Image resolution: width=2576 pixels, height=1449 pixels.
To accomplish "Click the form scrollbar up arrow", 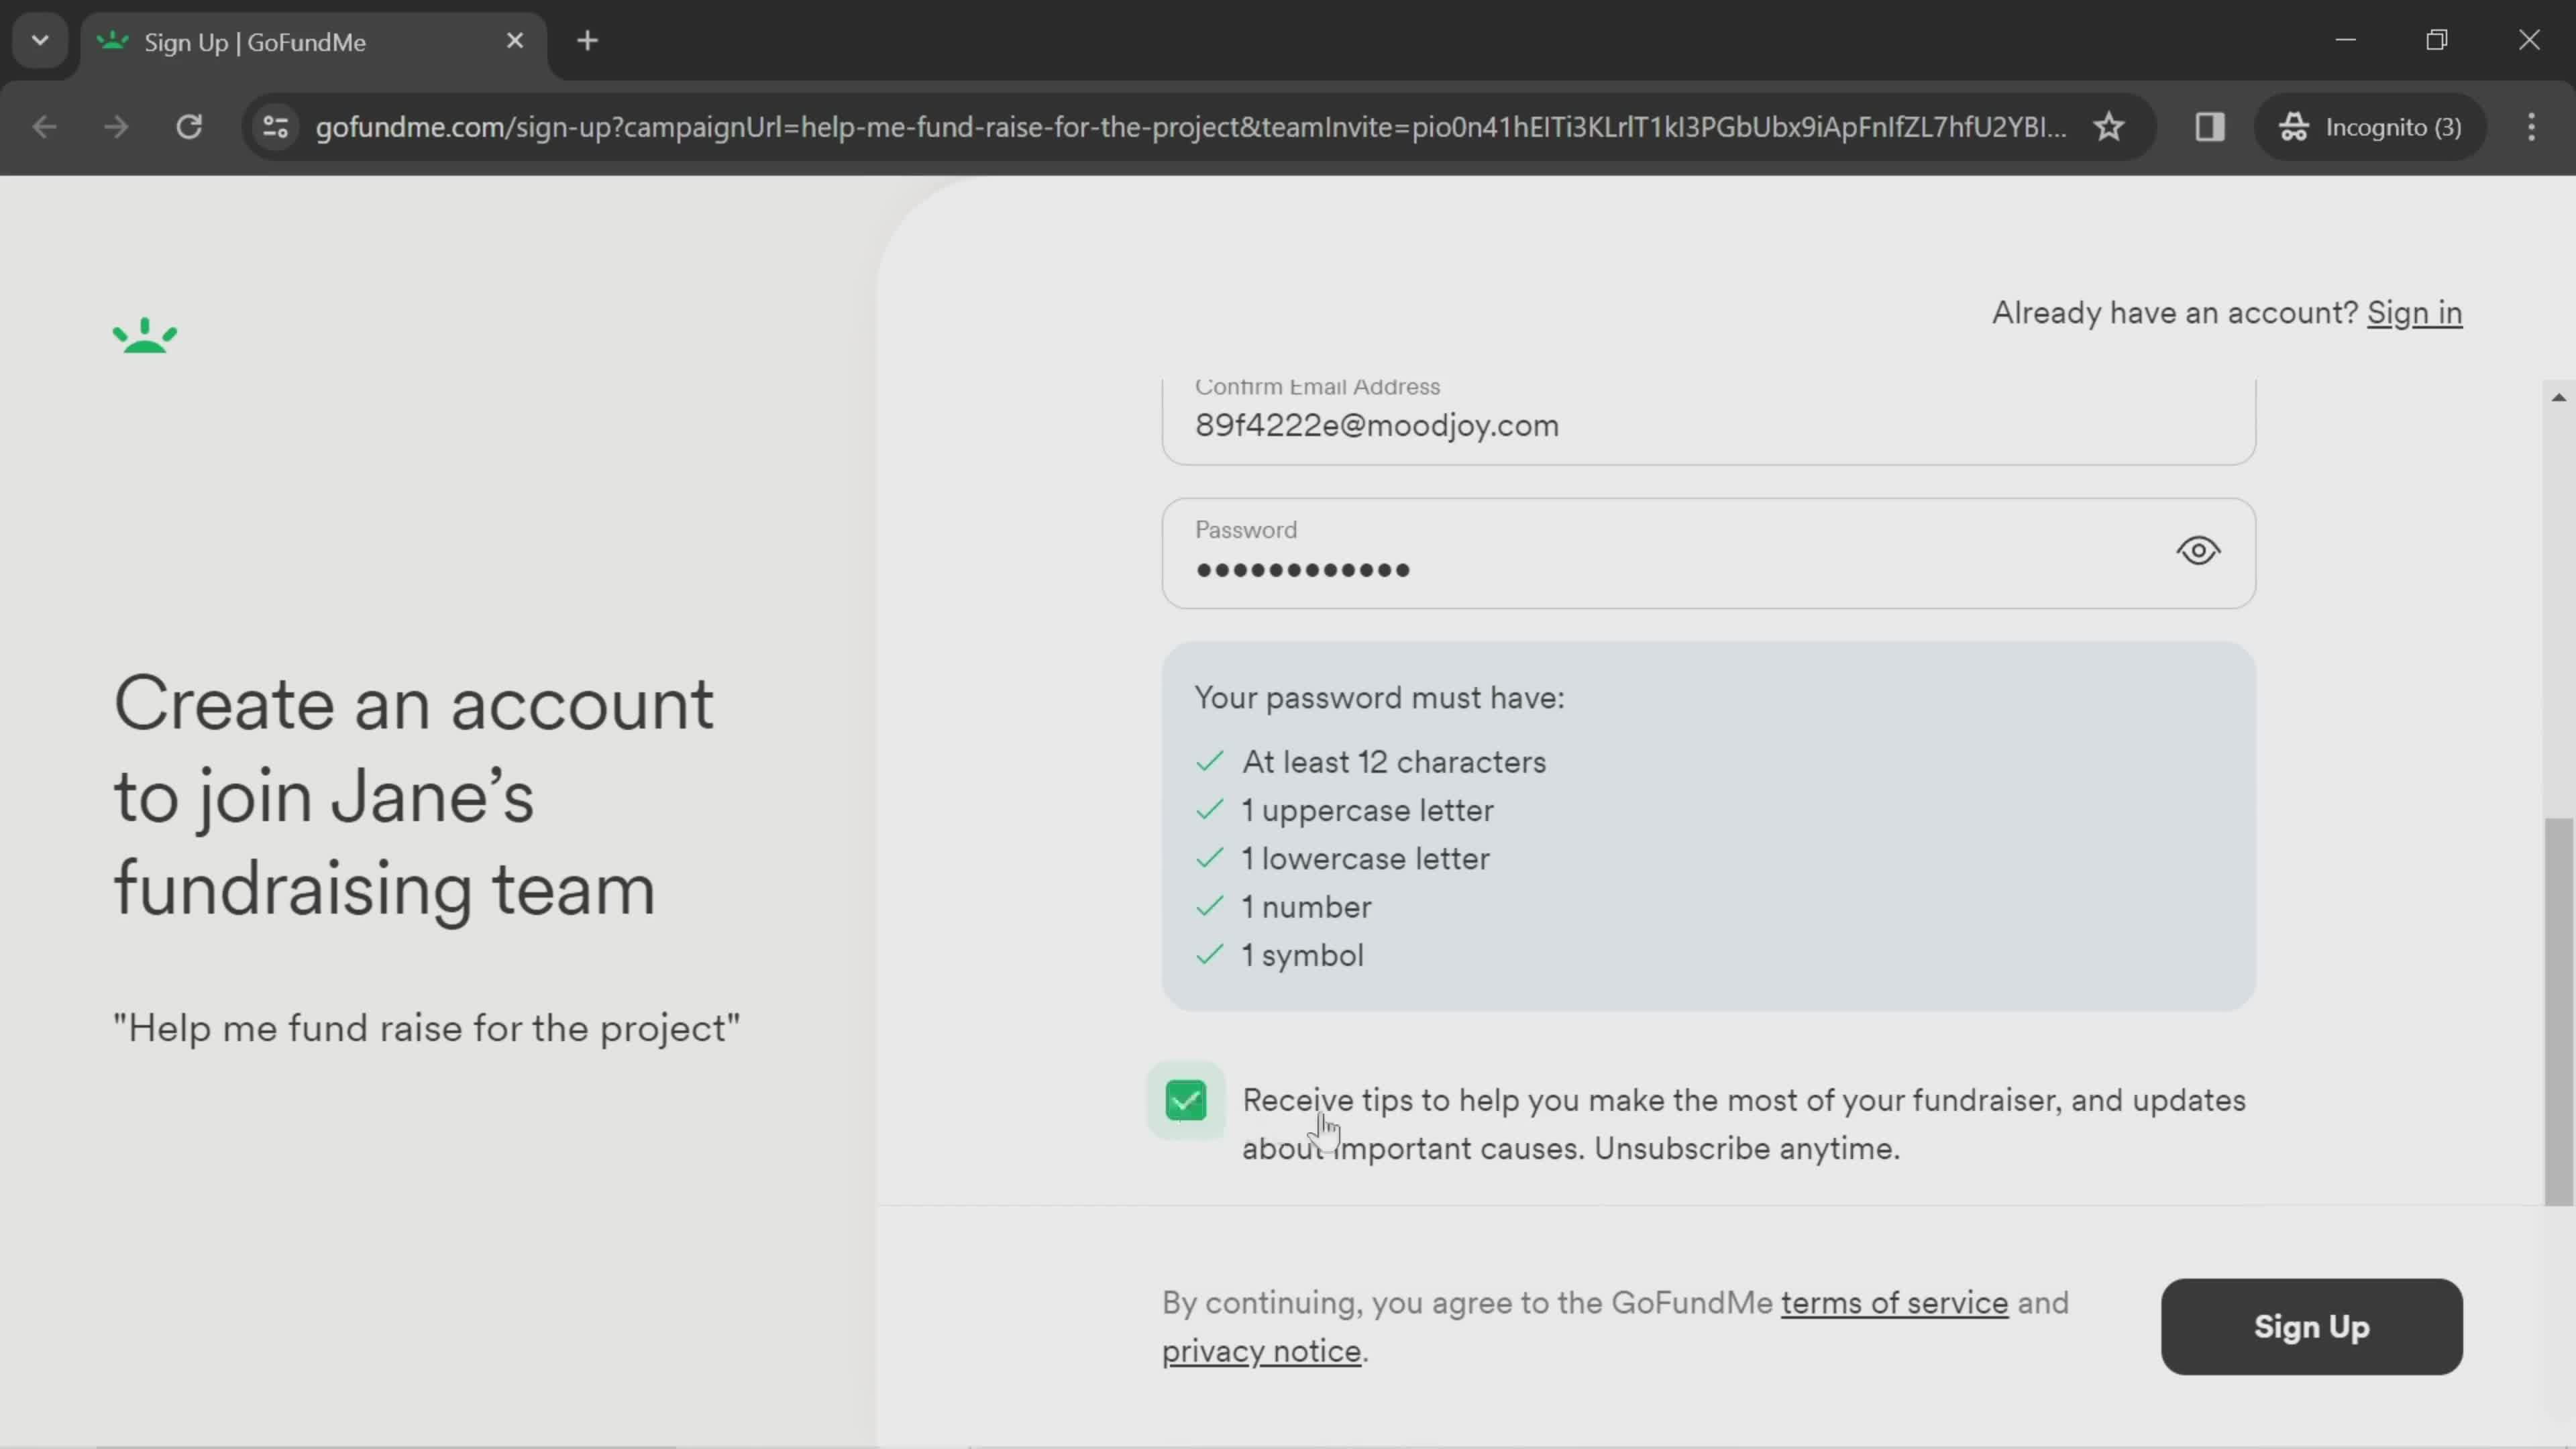I will coord(2558,397).
